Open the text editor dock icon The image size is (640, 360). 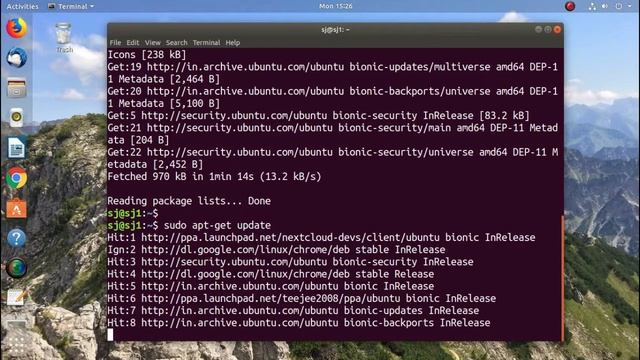(x=16, y=298)
